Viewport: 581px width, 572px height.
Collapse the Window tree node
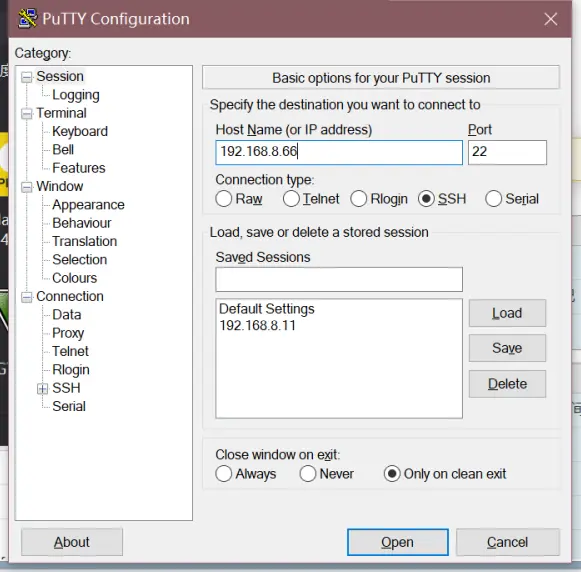click(x=27, y=187)
